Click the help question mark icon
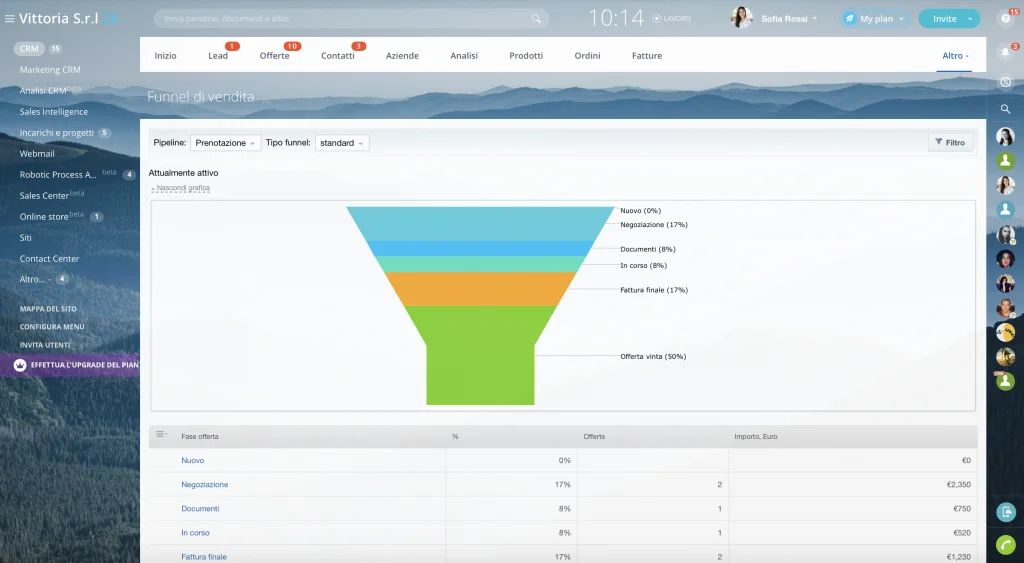 (x=1006, y=19)
